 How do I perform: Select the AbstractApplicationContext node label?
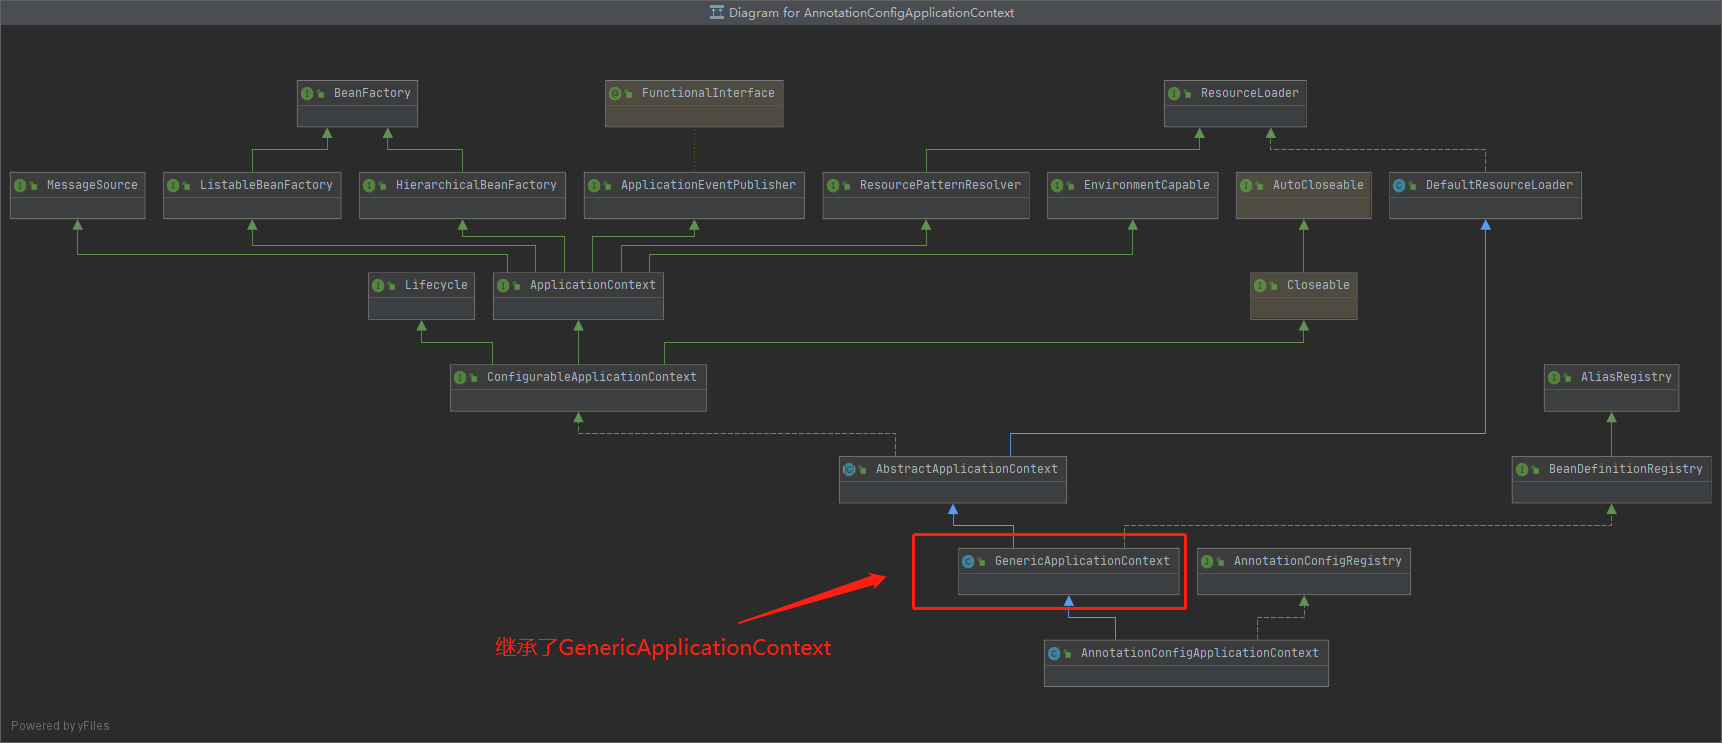tap(967, 469)
